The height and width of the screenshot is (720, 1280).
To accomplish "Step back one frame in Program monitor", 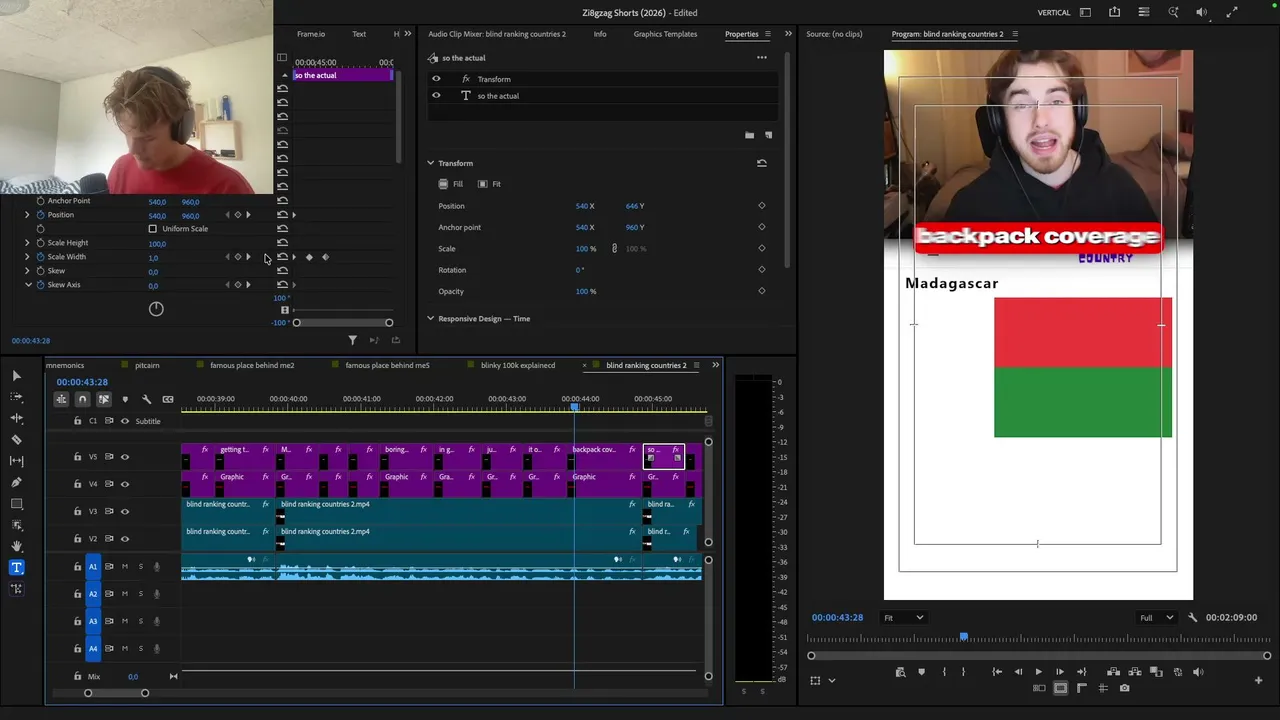I will pyautogui.click(x=1018, y=673).
